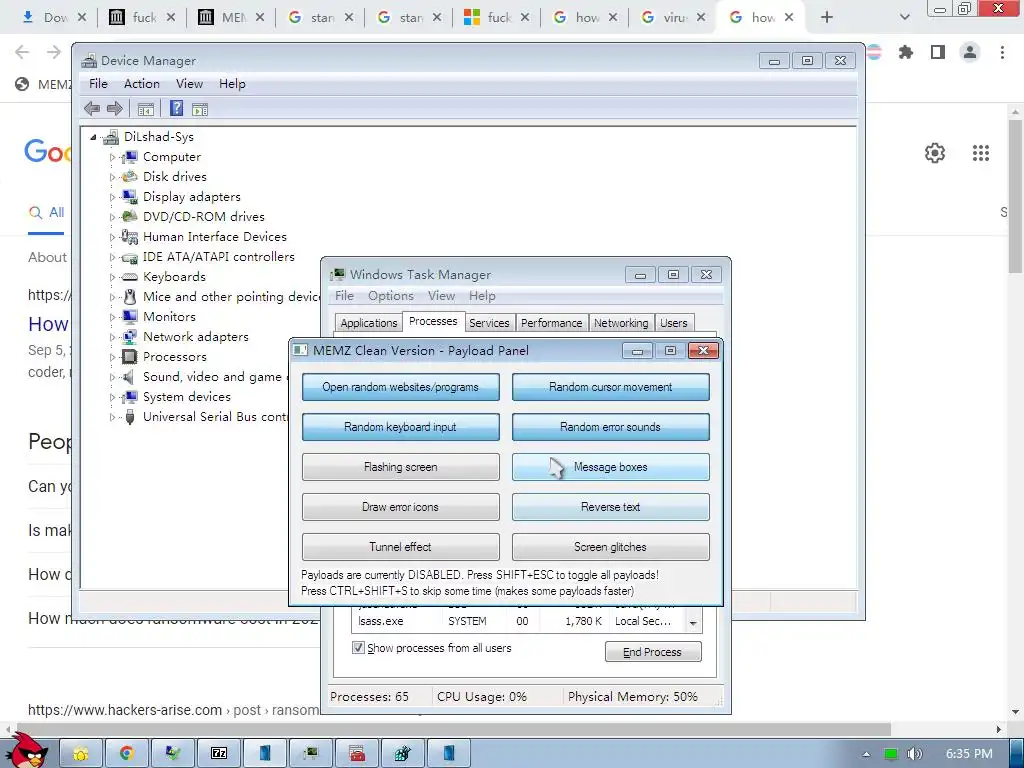Click the 6:35 PM taskbar clock
The width and height of the screenshot is (1024, 768).
969,754
